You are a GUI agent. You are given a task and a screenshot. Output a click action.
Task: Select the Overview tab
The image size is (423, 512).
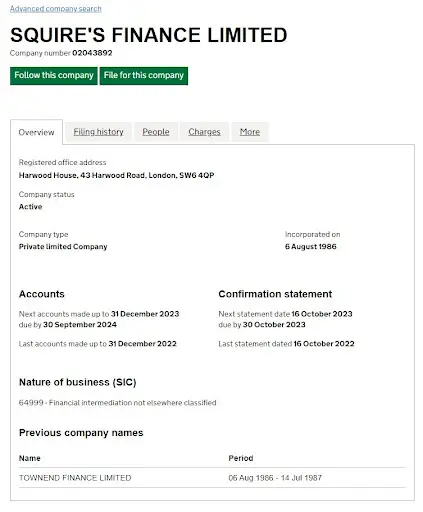[x=36, y=132]
